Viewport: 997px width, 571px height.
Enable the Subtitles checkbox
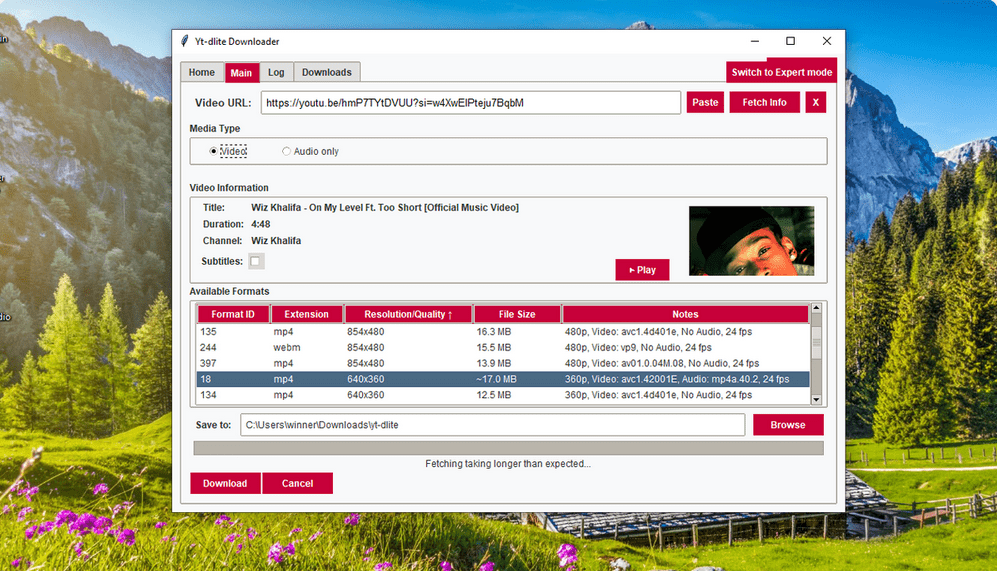[x=256, y=261]
